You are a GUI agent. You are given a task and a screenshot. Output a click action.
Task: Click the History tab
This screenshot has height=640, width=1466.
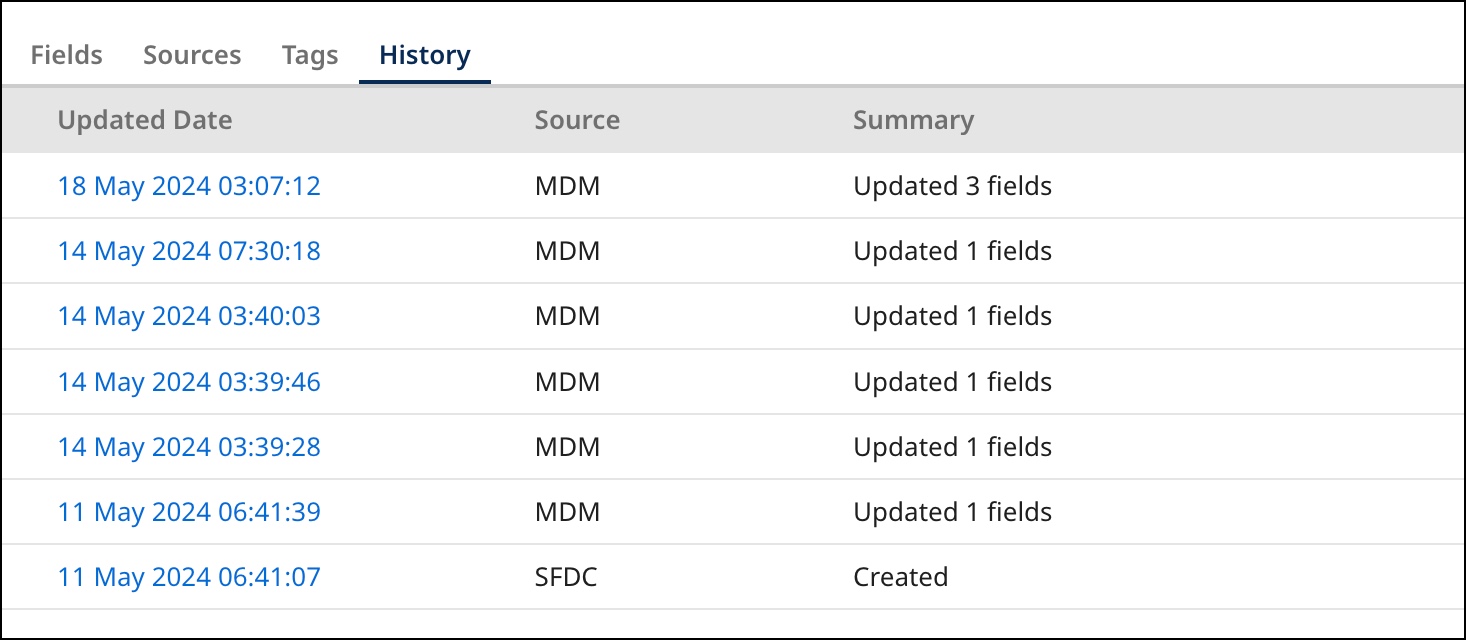coord(425,55)
